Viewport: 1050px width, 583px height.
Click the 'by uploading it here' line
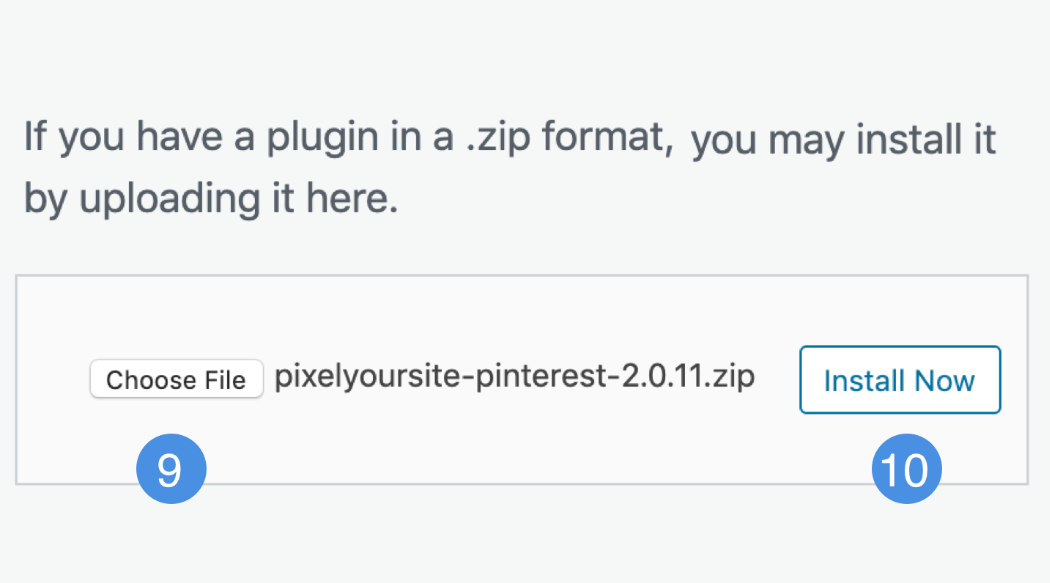[x=210, y=199]
